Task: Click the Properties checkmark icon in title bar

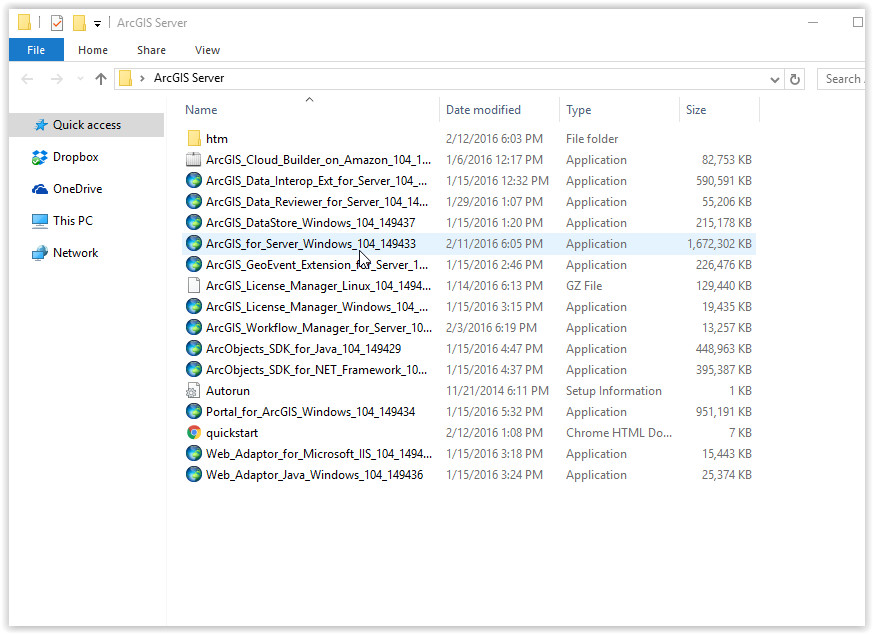Action: click(x=57, y=23)
